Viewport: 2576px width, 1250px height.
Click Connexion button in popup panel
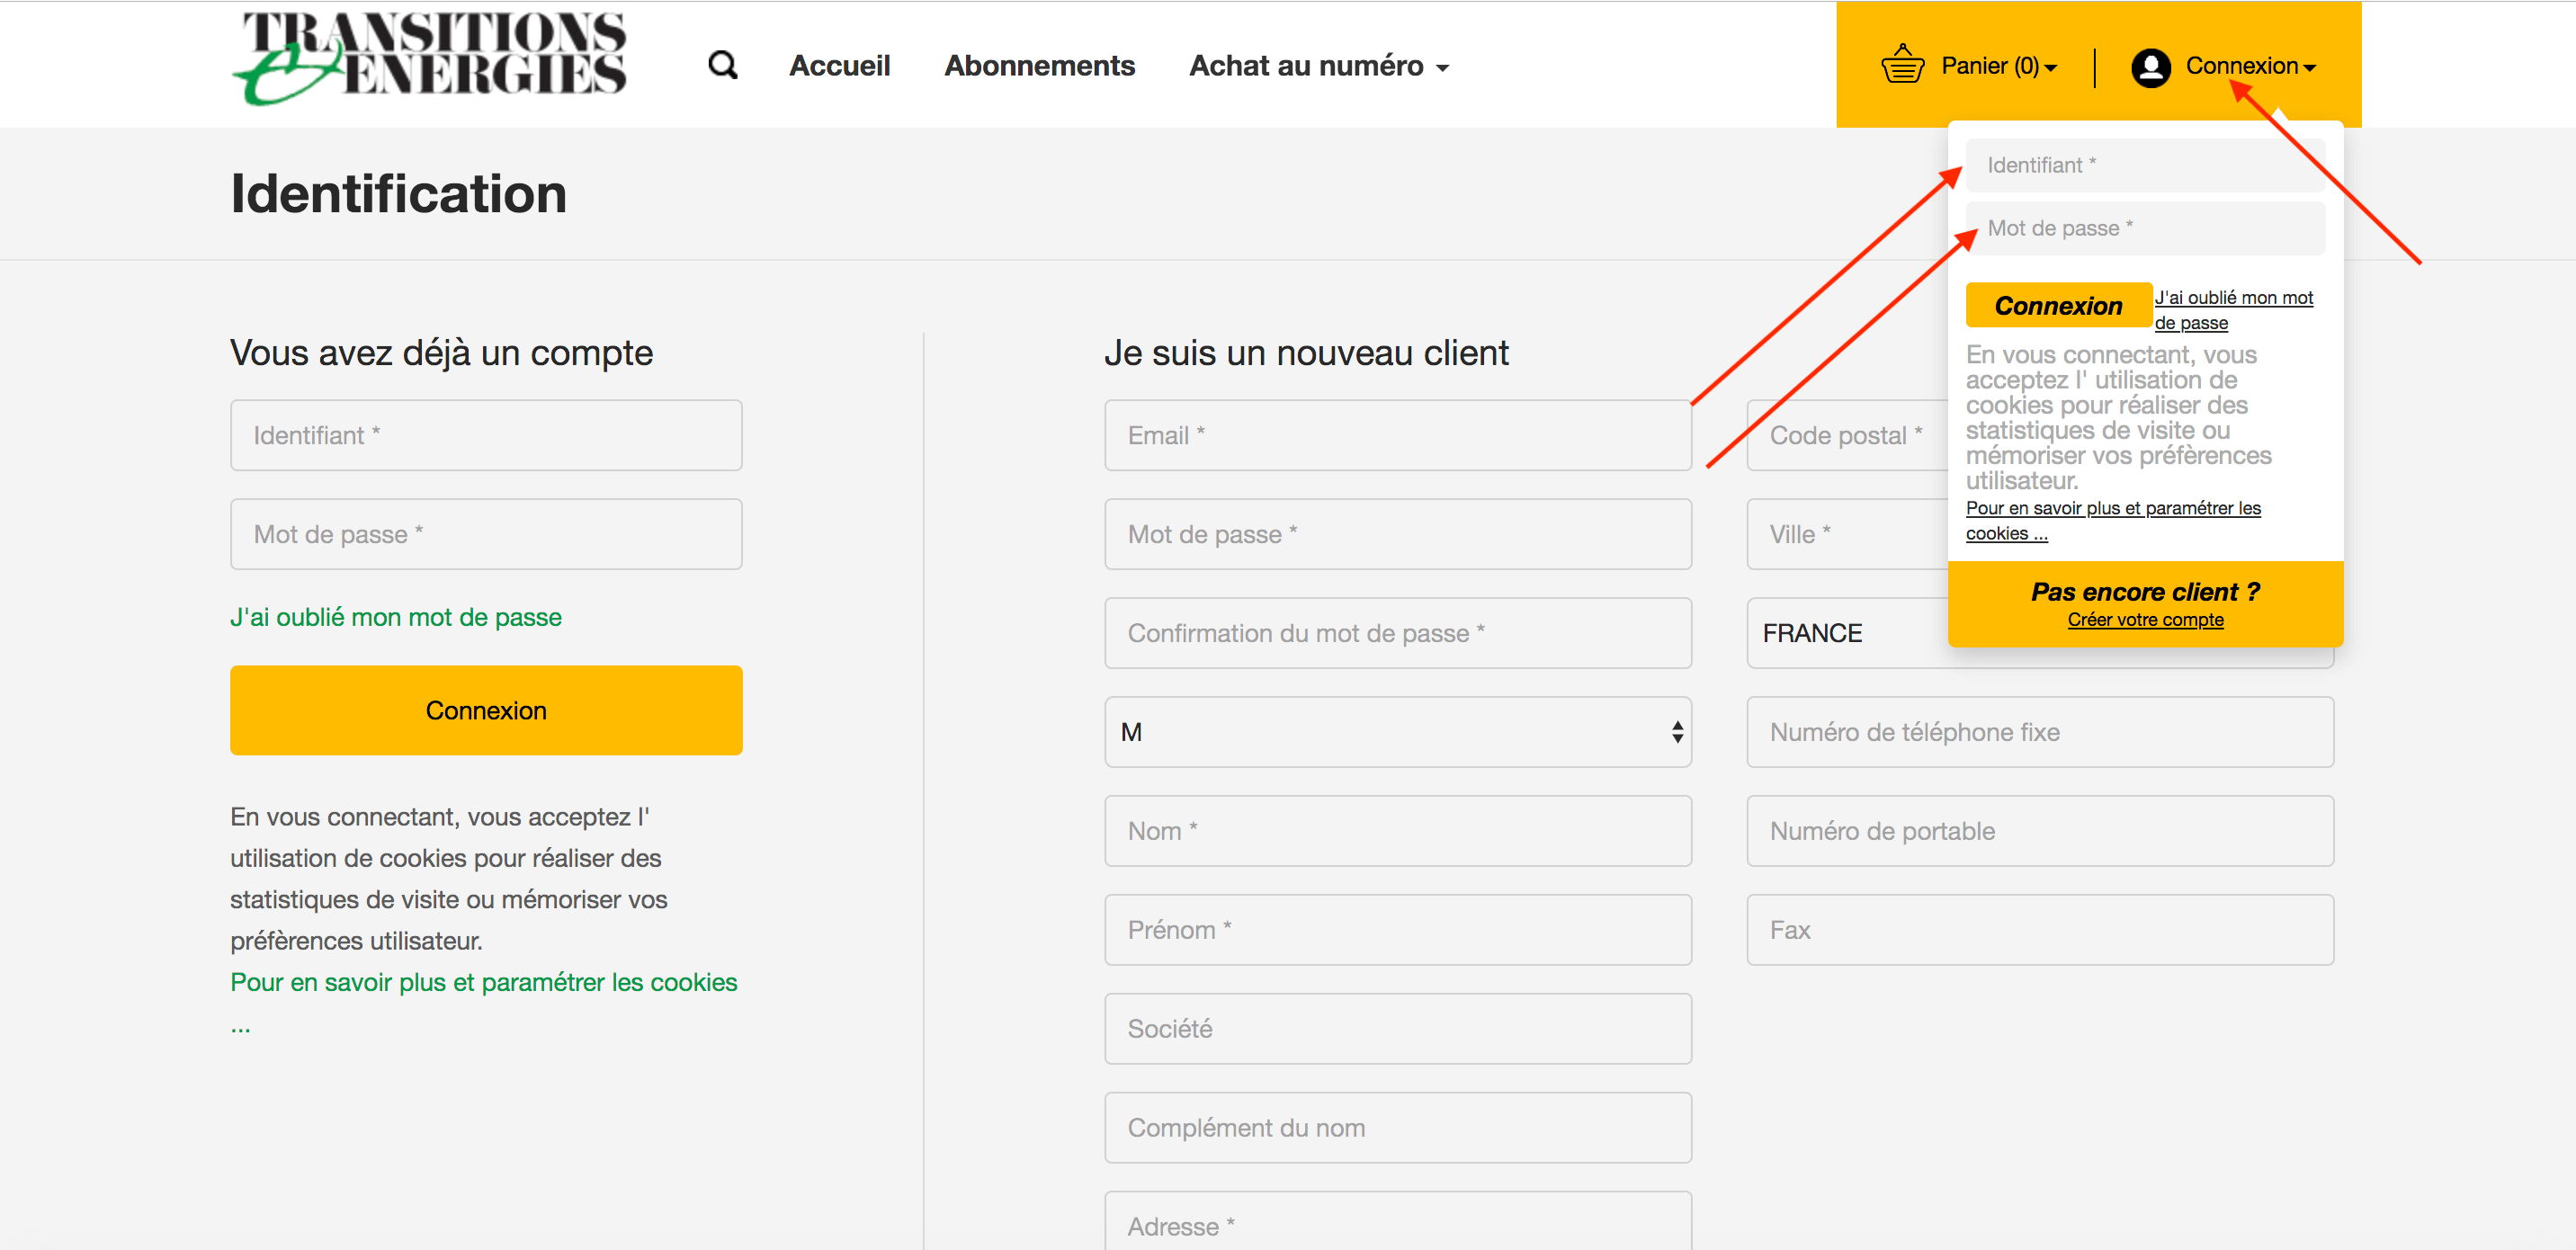click(x=2057, y=306)
